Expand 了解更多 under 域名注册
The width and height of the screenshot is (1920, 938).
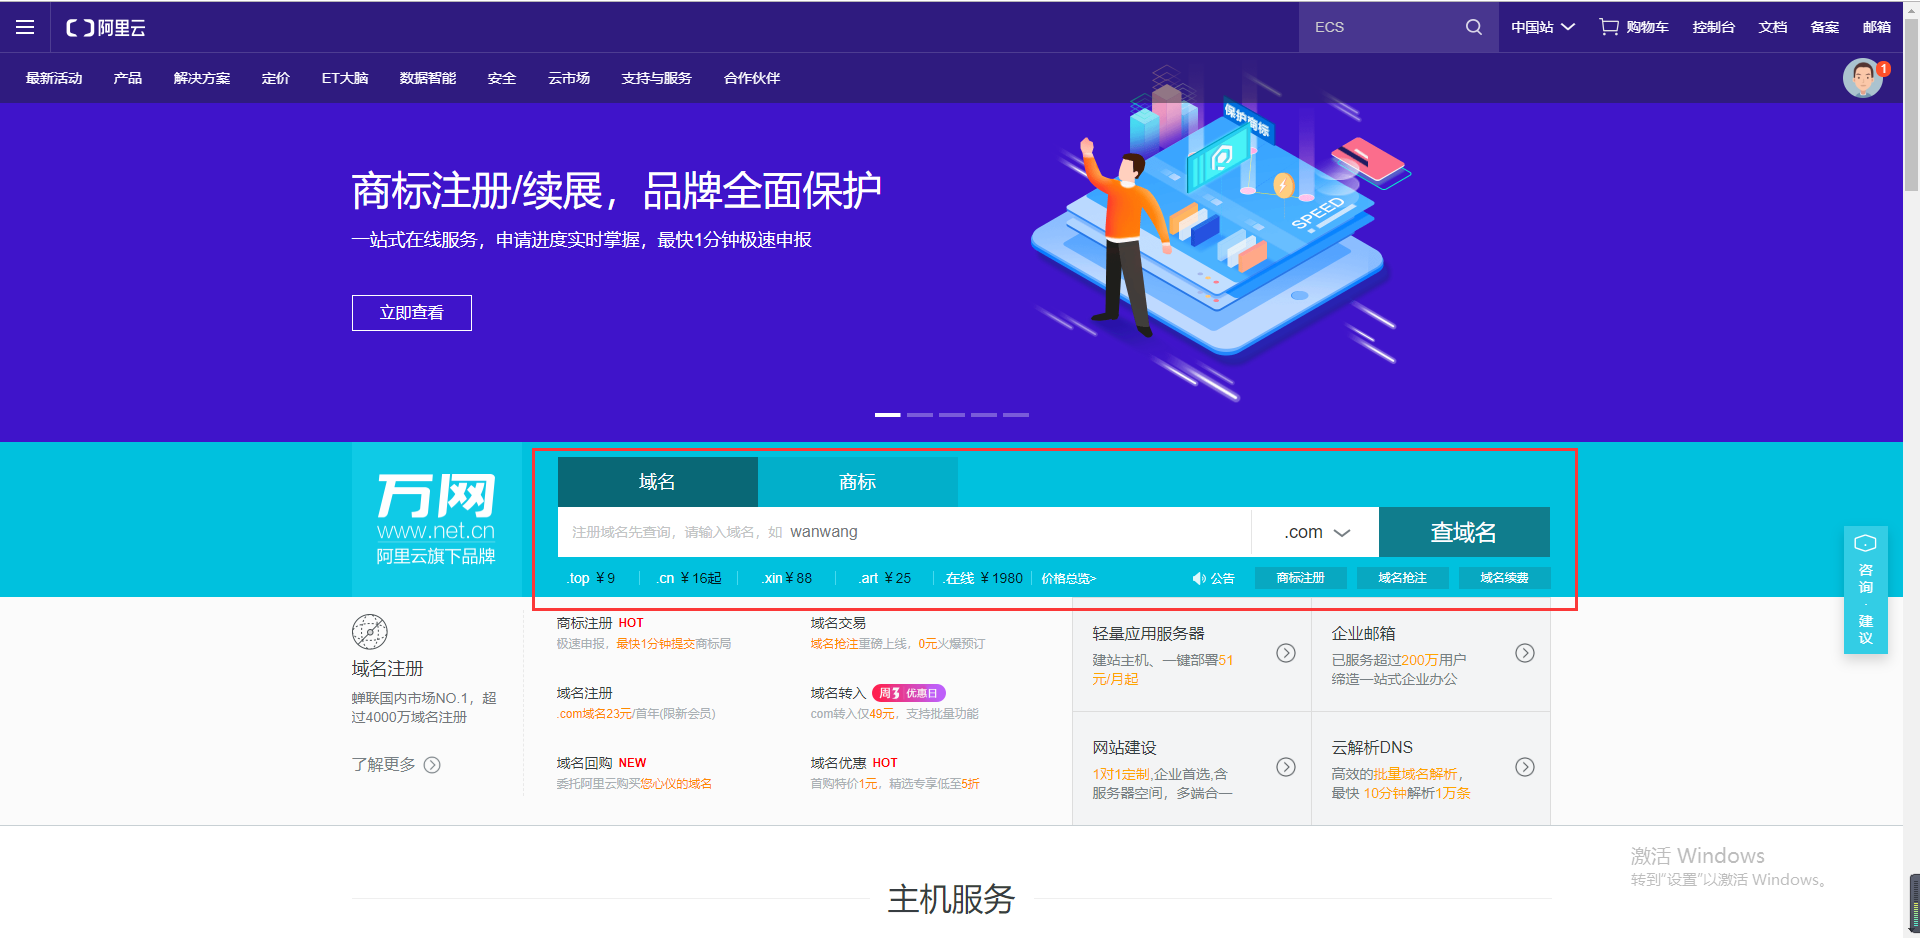click(x=395, y=765)
